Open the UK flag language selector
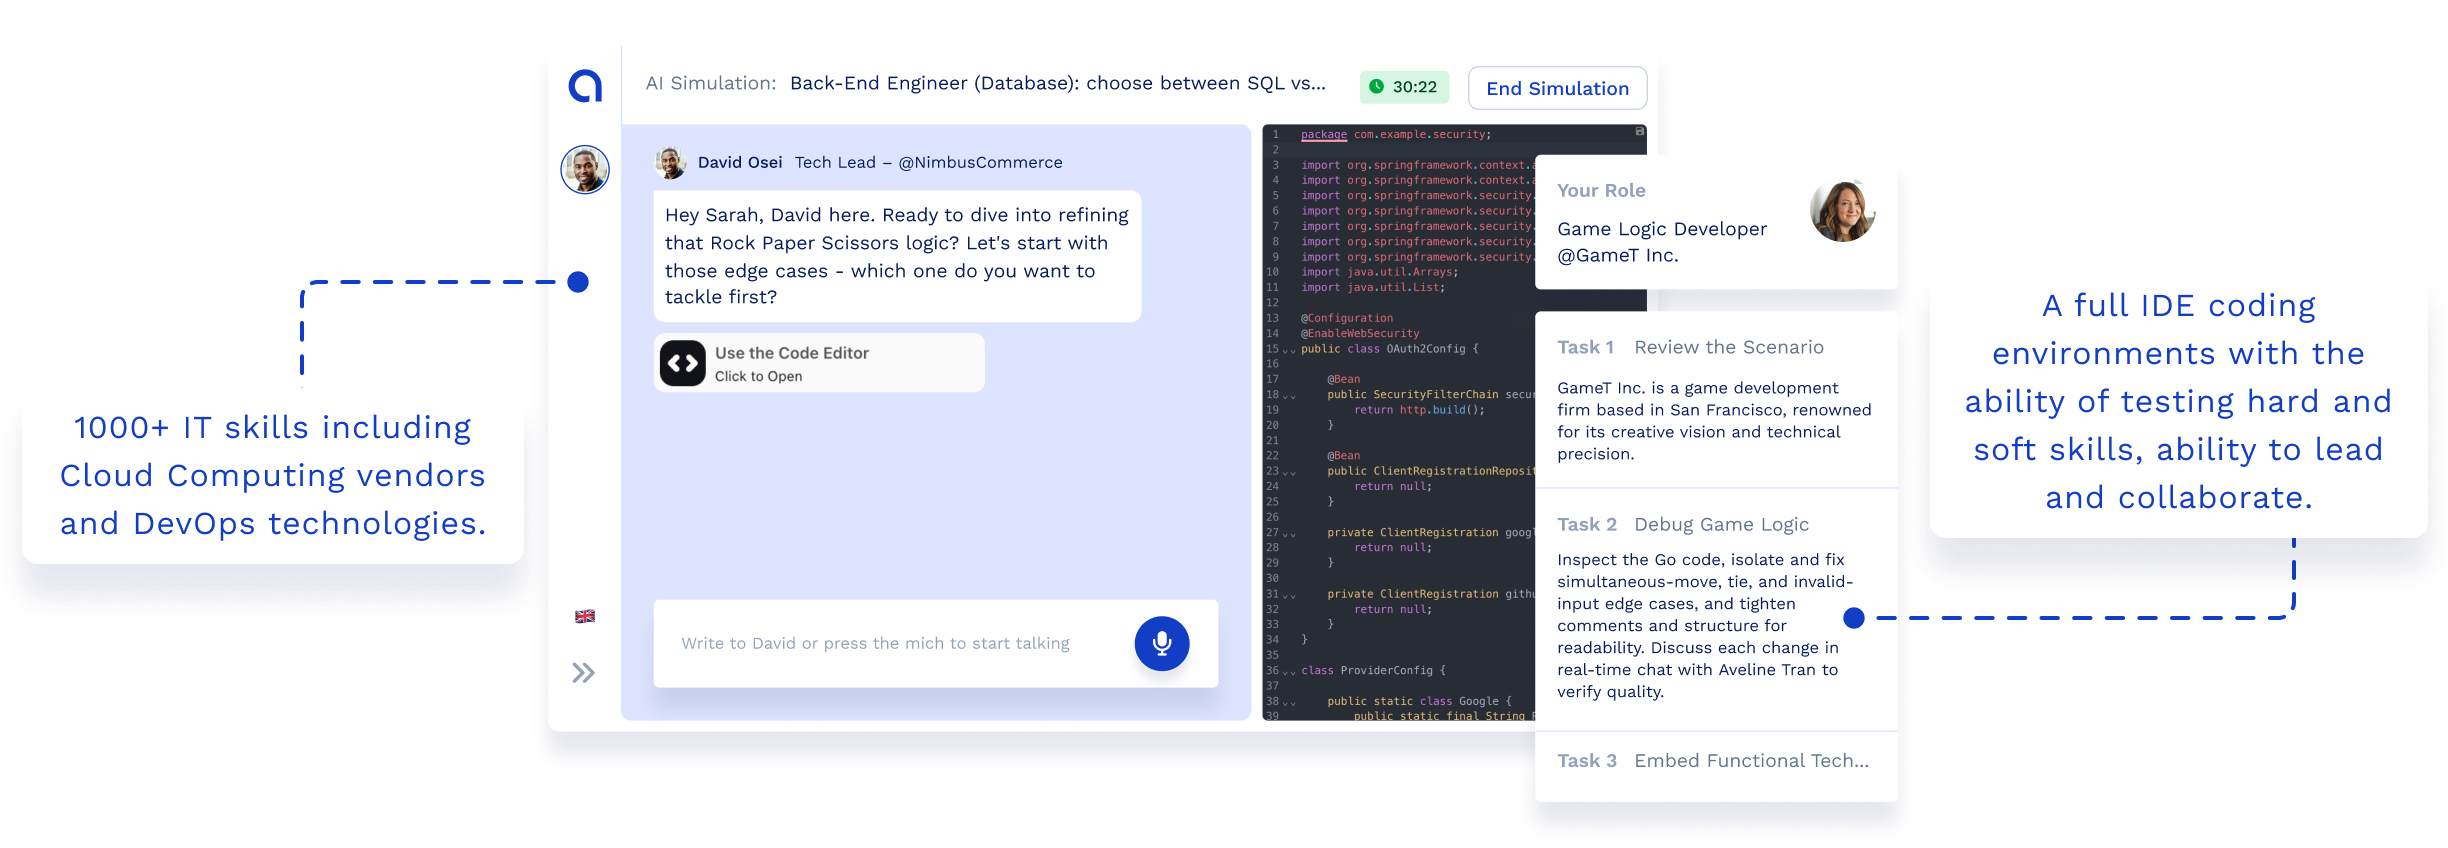2448x848 pixels. 585,616
